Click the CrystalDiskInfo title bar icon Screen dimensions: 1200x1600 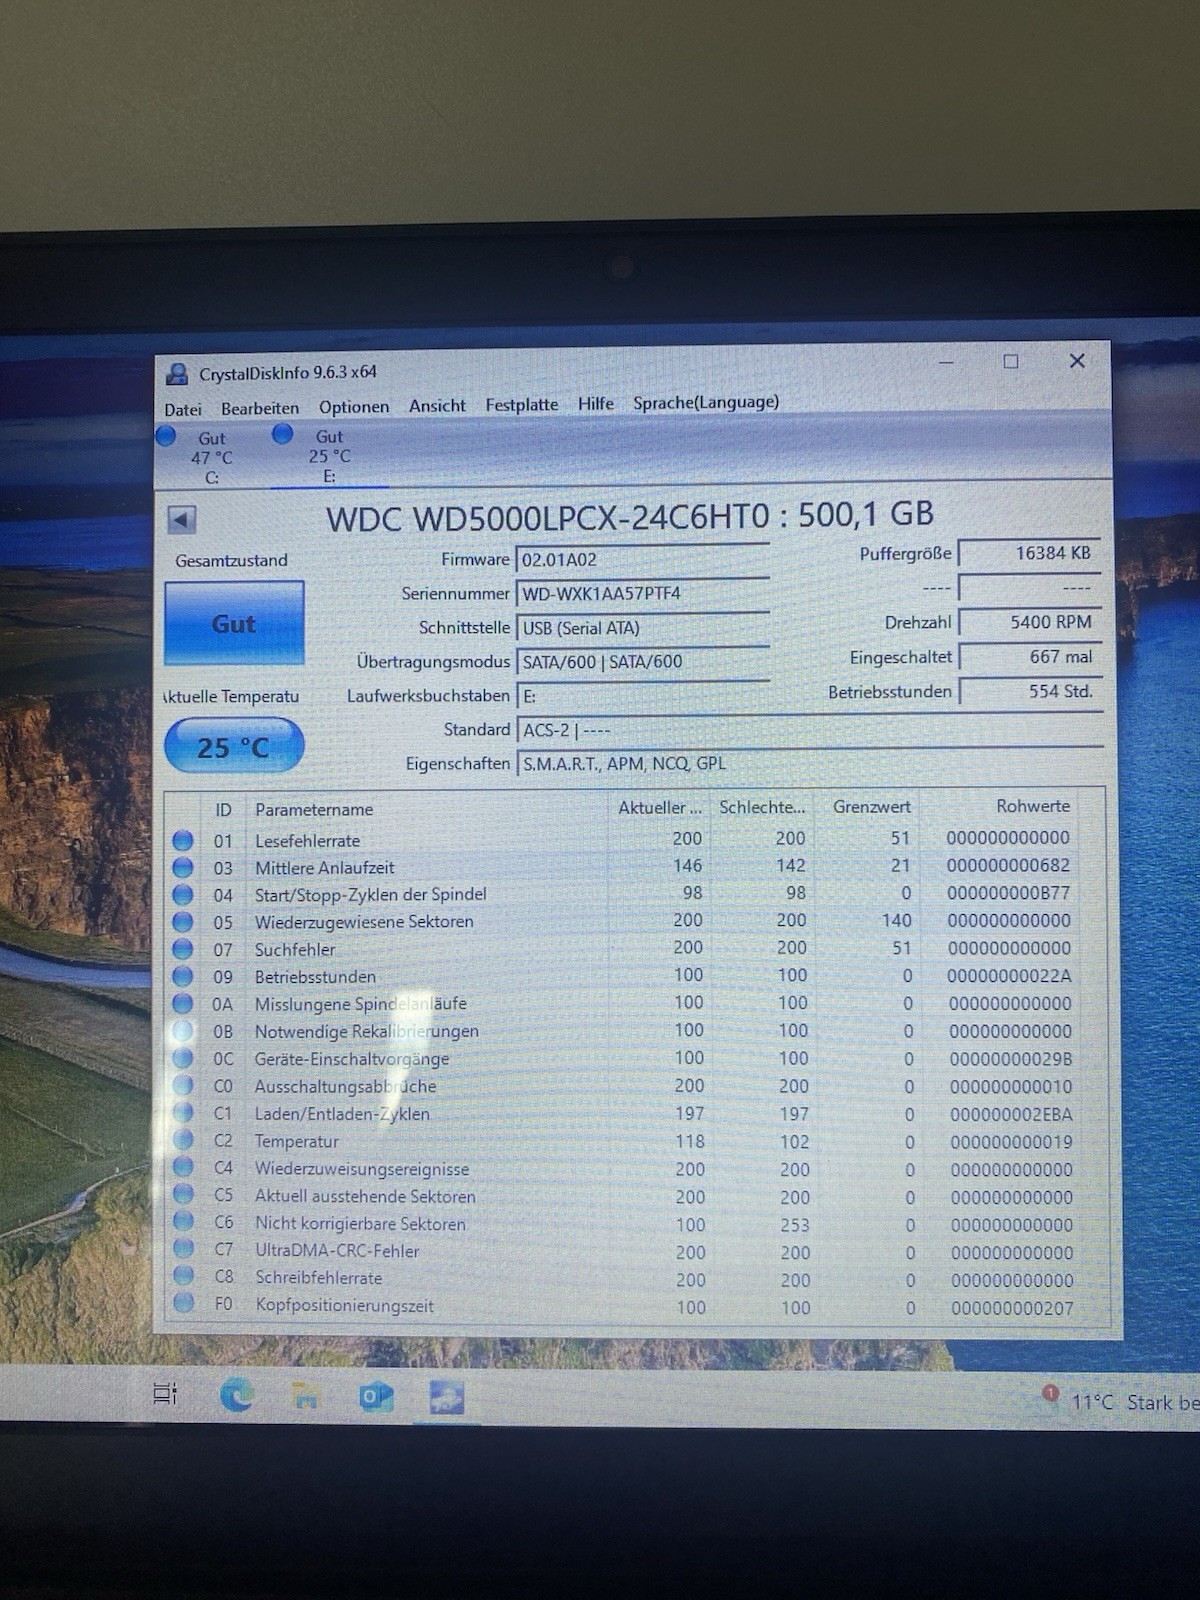(x=177, y=374)
